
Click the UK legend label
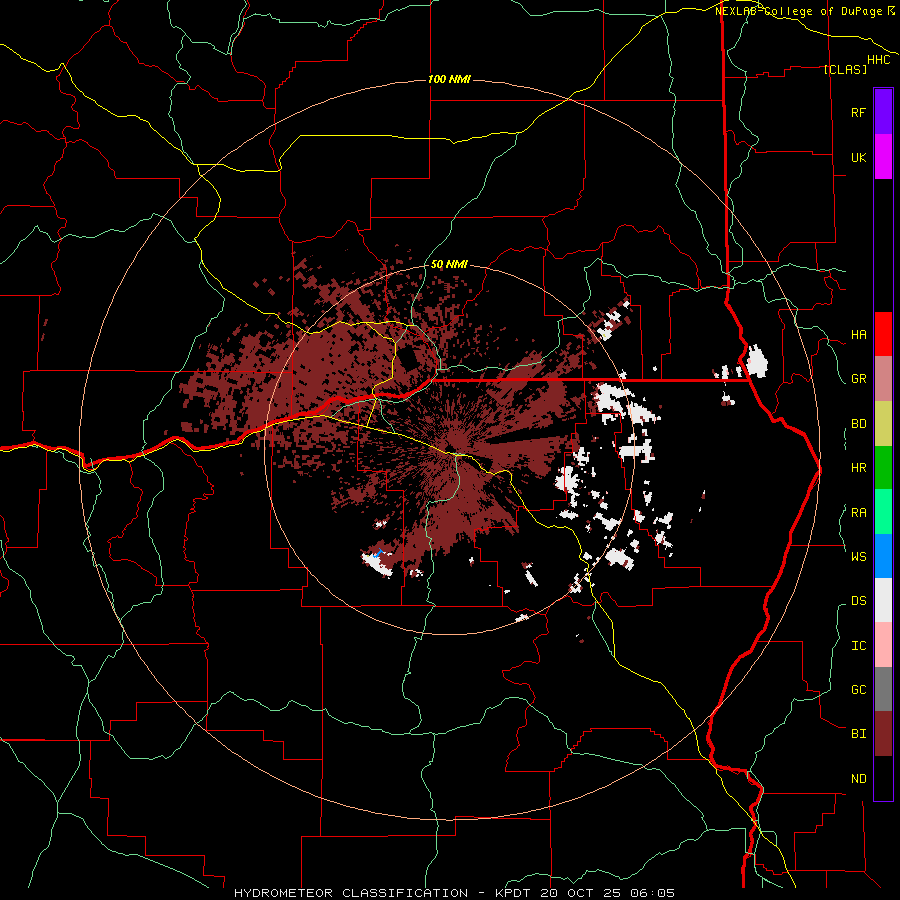point(858,157)
